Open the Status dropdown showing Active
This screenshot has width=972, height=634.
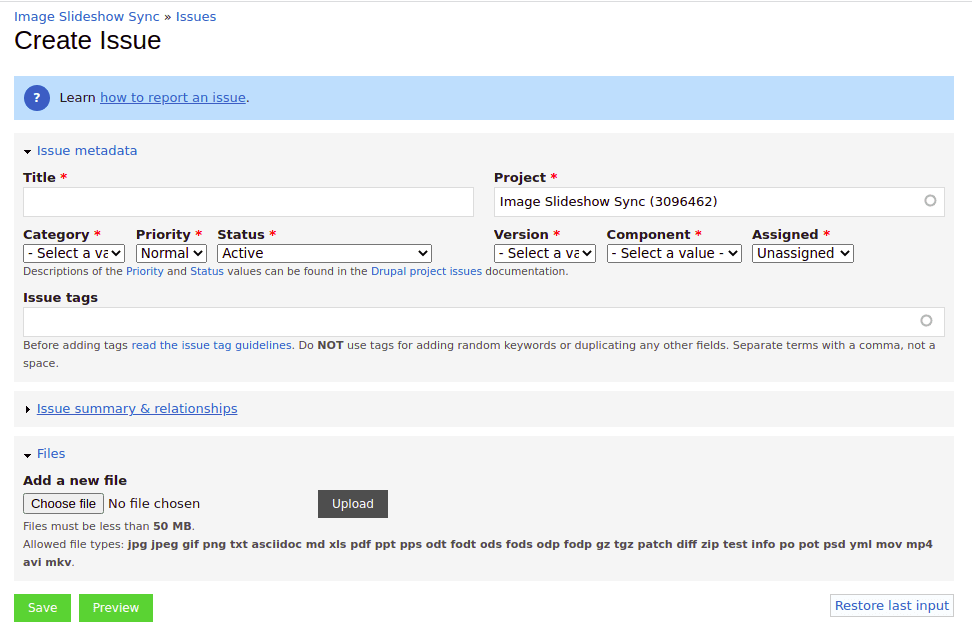[x=324, y=253]
